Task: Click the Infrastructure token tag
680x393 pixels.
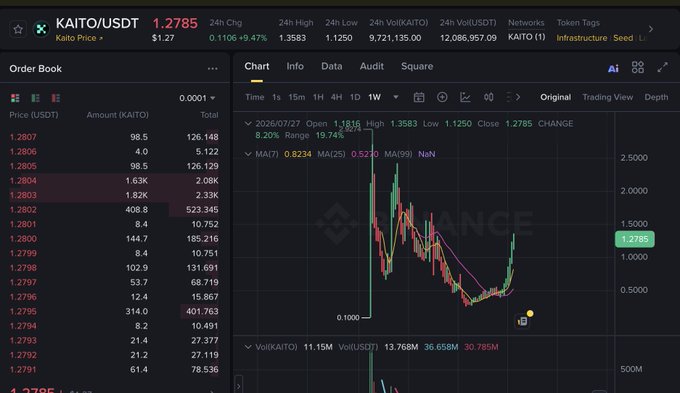Action: pos(582,38)
